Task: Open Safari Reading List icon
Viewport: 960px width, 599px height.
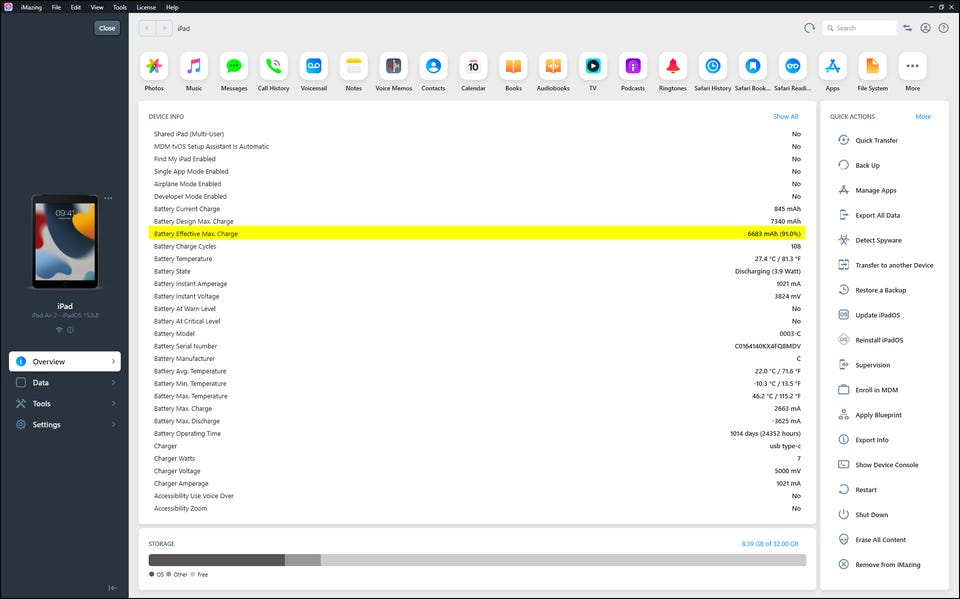Action: [x=793, y=66]
